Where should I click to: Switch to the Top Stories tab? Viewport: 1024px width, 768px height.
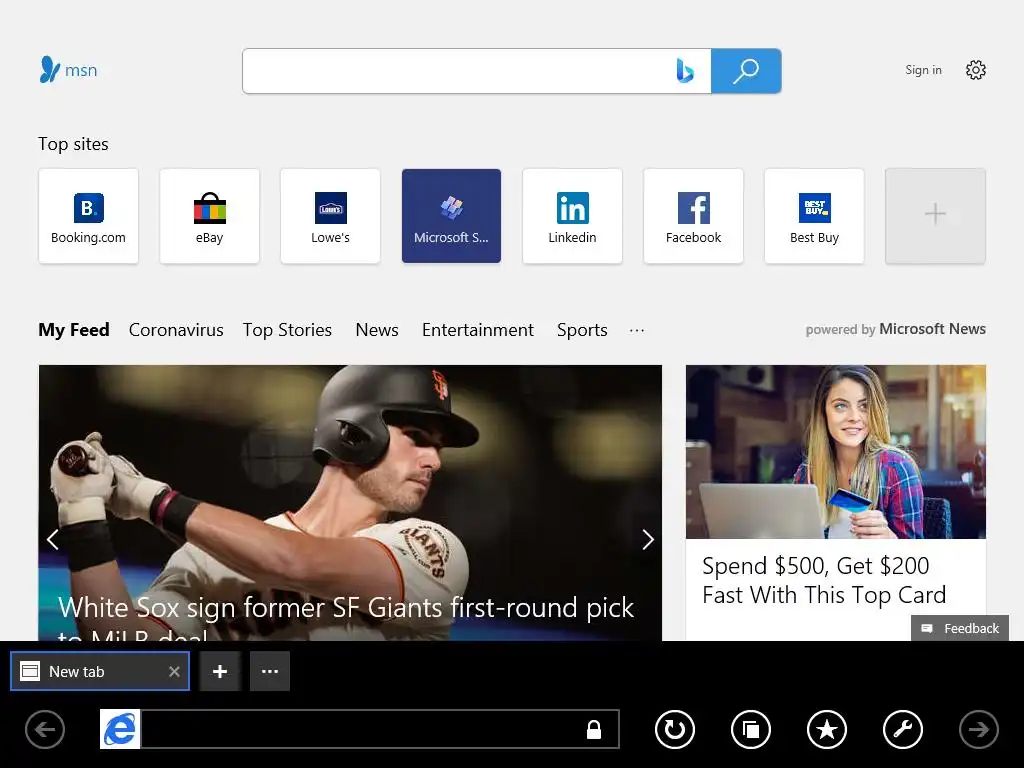click(287, 330)
